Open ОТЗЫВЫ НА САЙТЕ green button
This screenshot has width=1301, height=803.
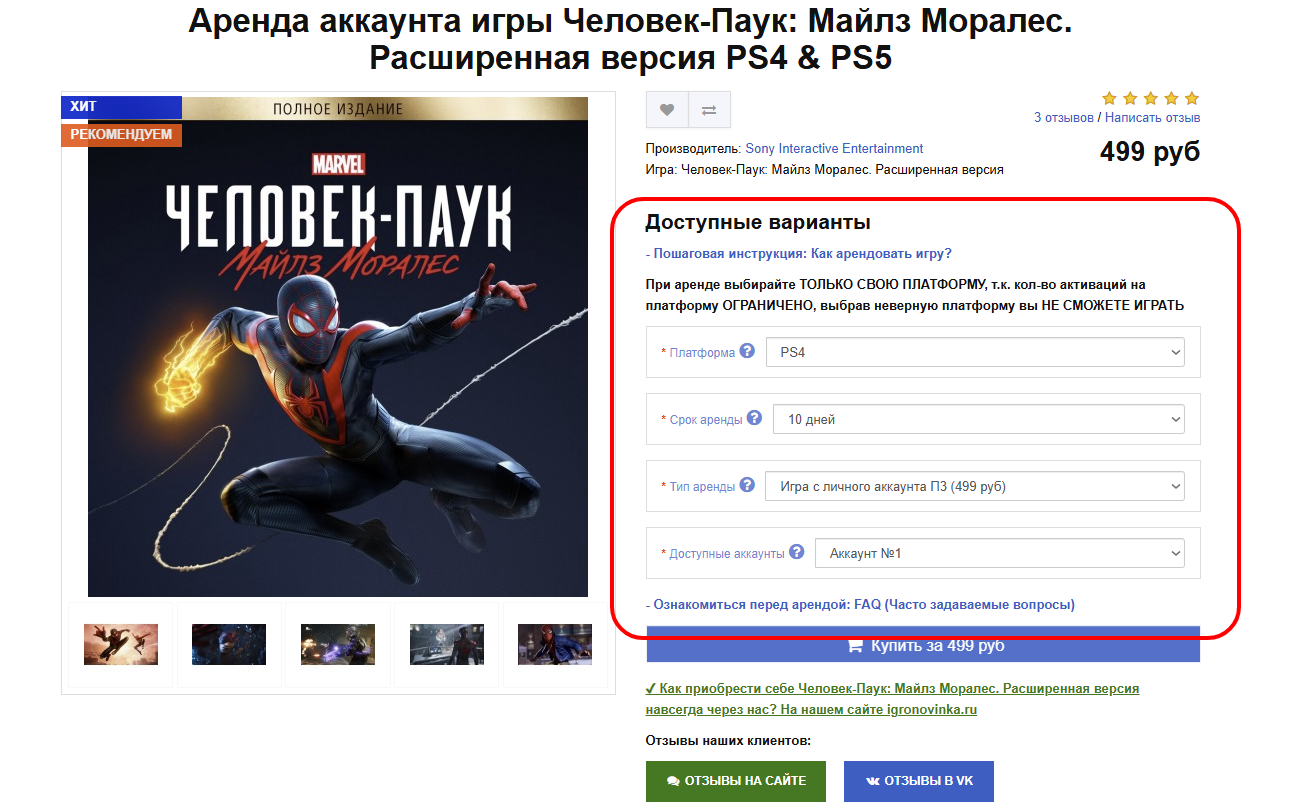[736, 780]
